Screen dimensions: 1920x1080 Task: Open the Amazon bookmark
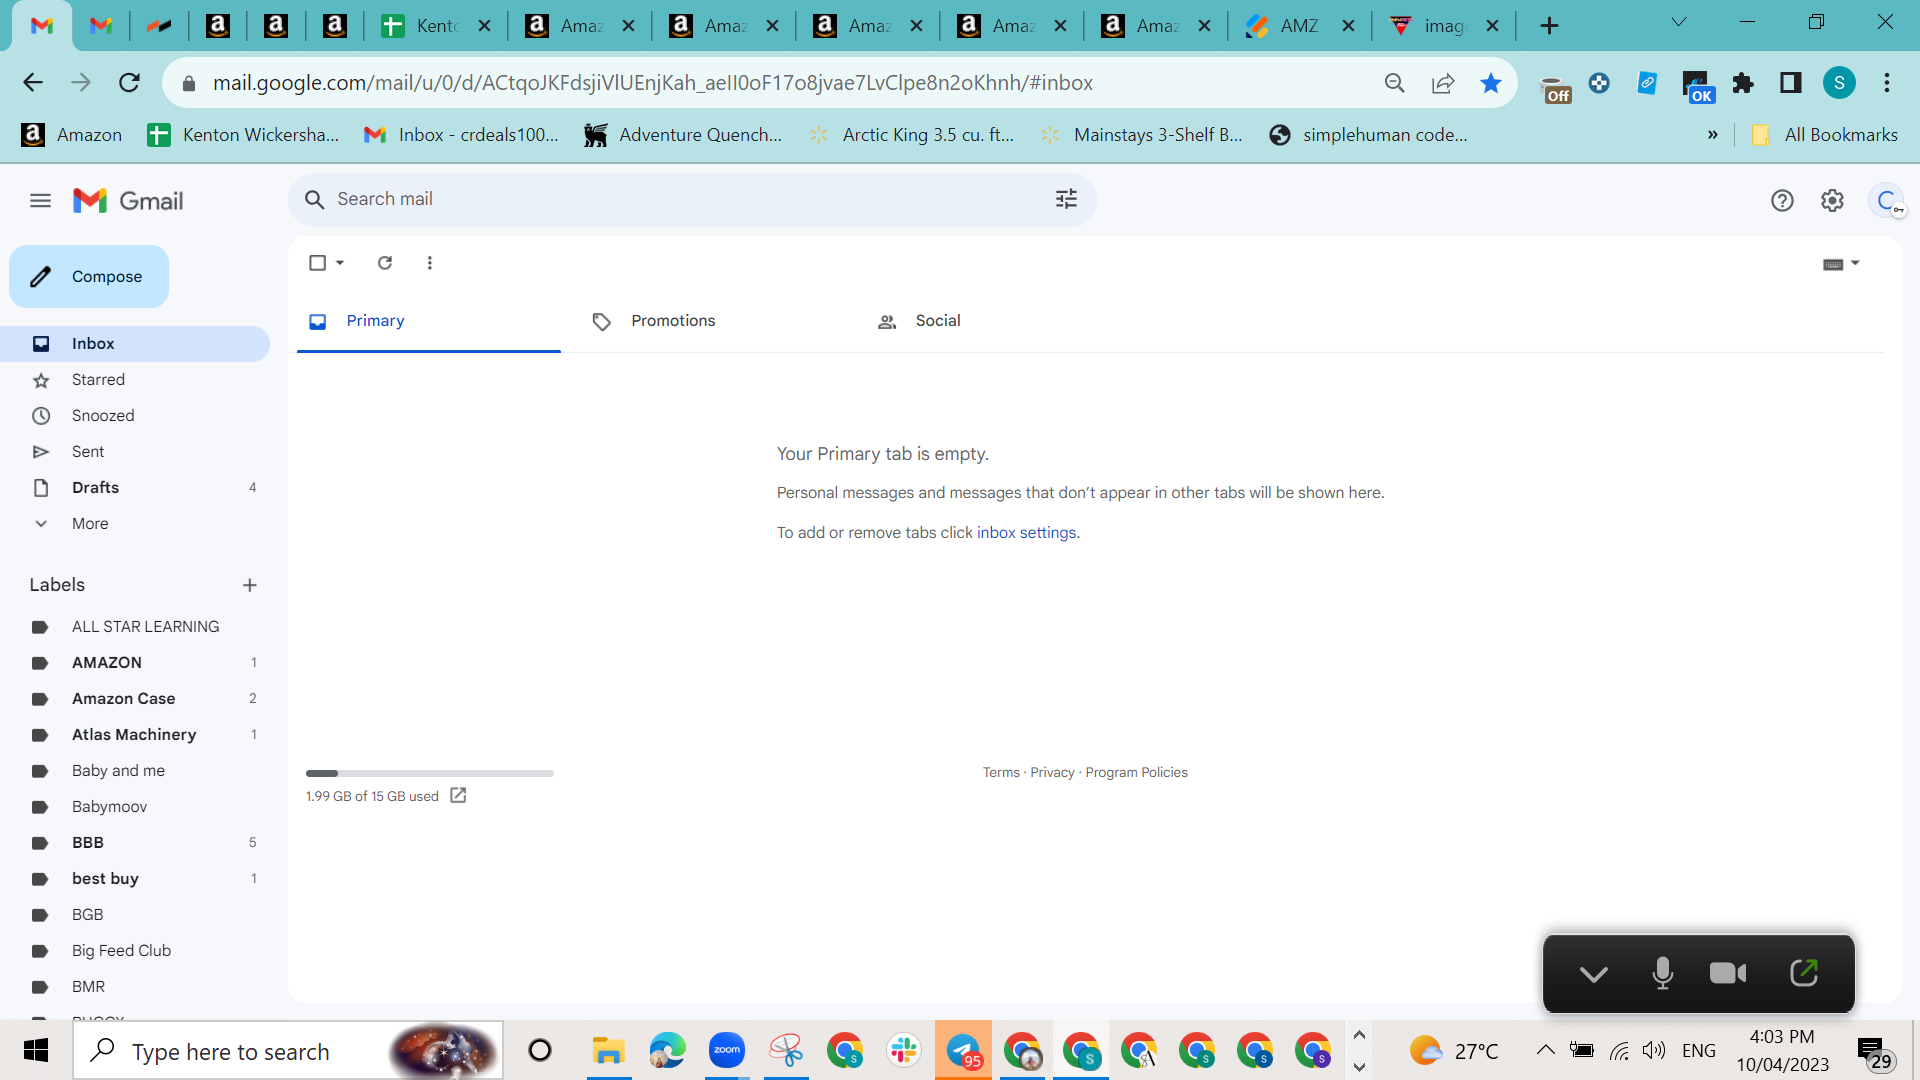click(x=71, y=135)
